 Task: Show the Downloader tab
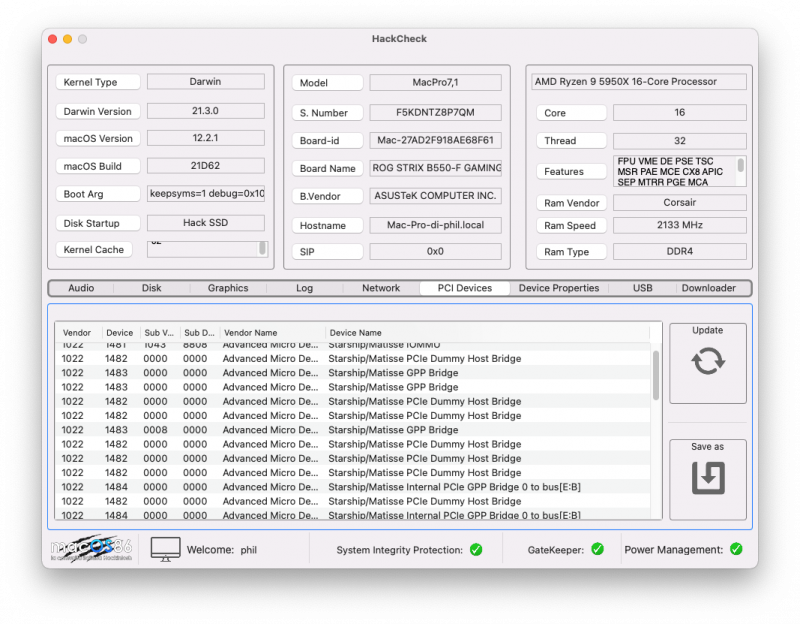coord(708,288)
